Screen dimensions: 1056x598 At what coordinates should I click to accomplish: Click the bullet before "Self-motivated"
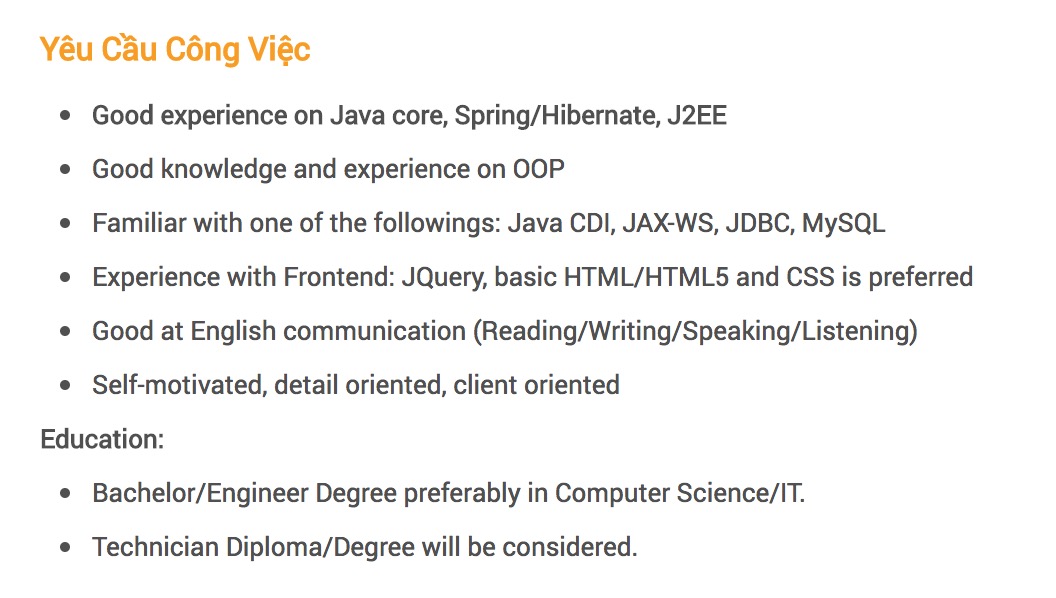[66, 386]
